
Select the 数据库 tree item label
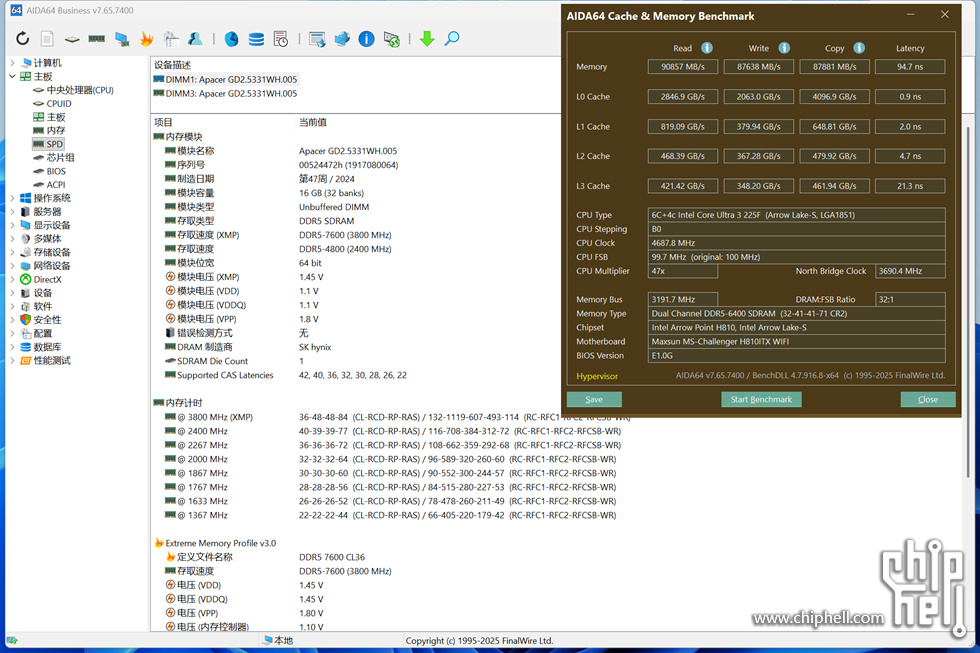pyautogui.click(x=48, y=347)
